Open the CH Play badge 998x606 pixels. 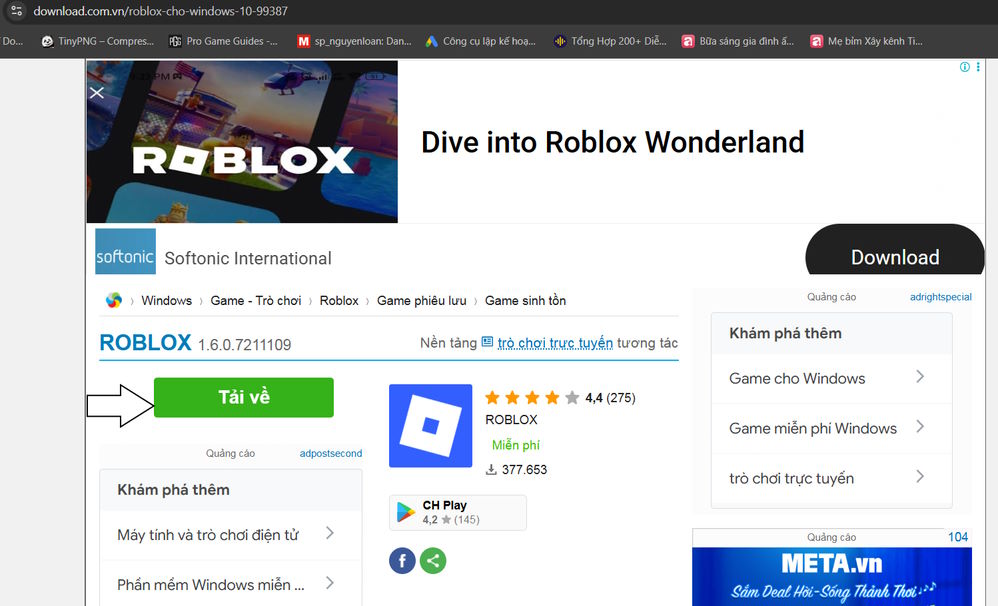pyautogui.click(x=458, y=512)
